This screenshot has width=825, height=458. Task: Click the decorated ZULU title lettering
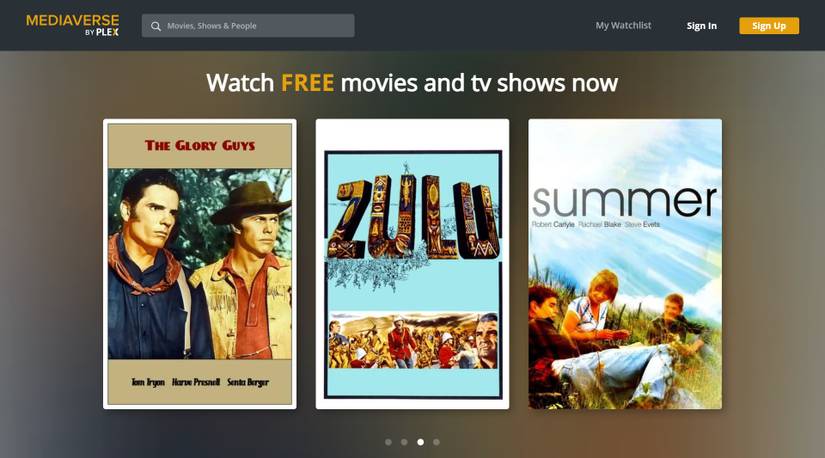point(412,217)
